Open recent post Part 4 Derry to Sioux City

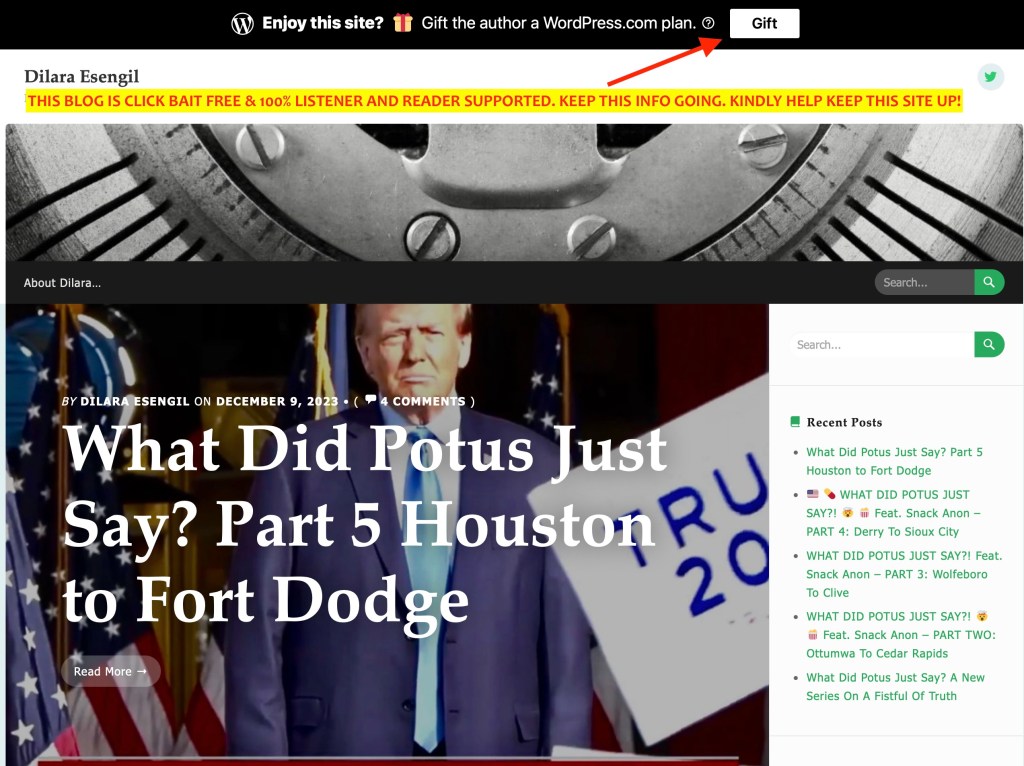[893, 513]
